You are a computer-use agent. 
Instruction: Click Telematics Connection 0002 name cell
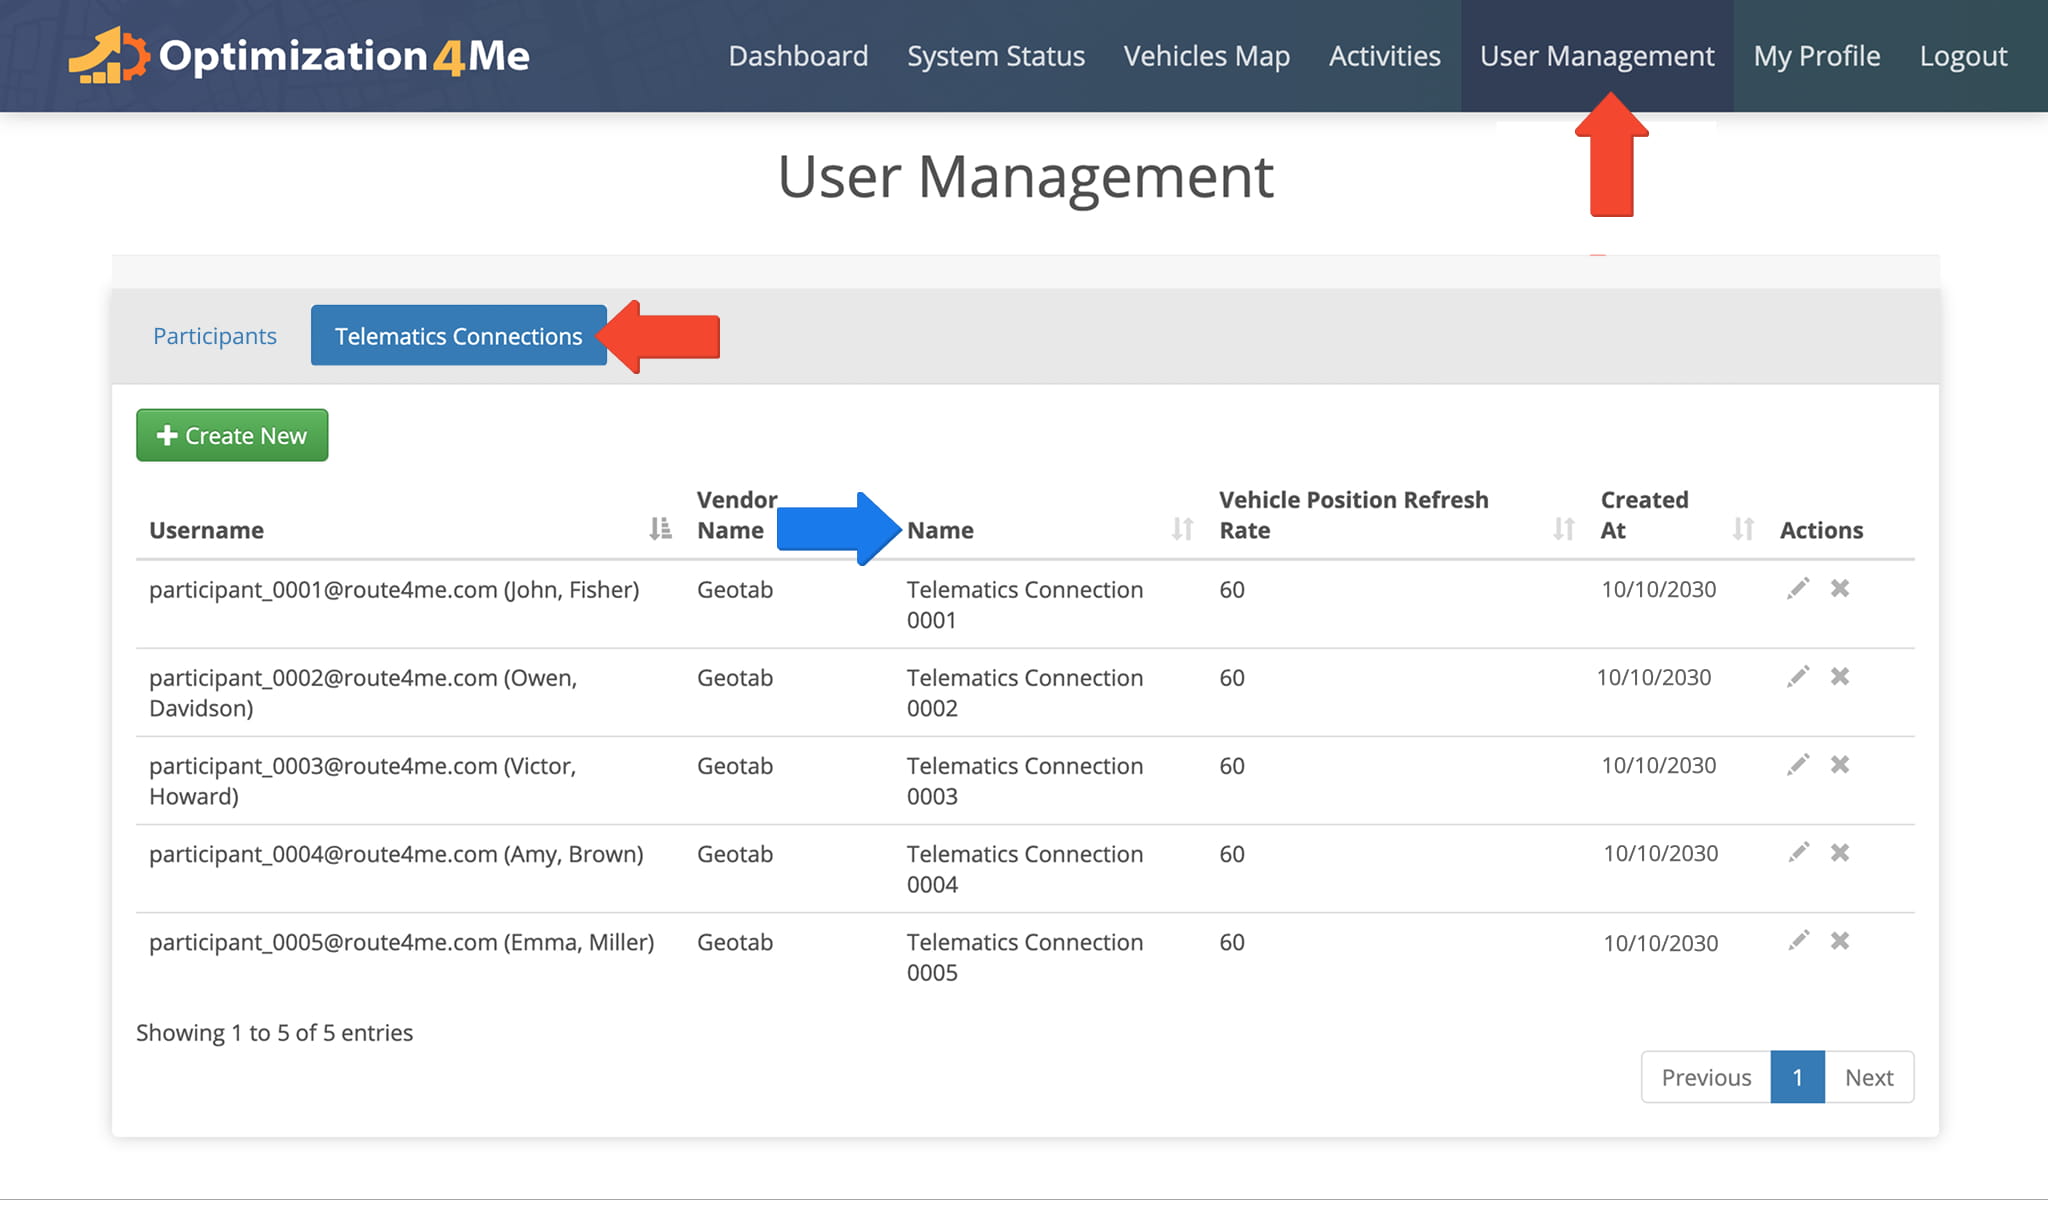1025,693
